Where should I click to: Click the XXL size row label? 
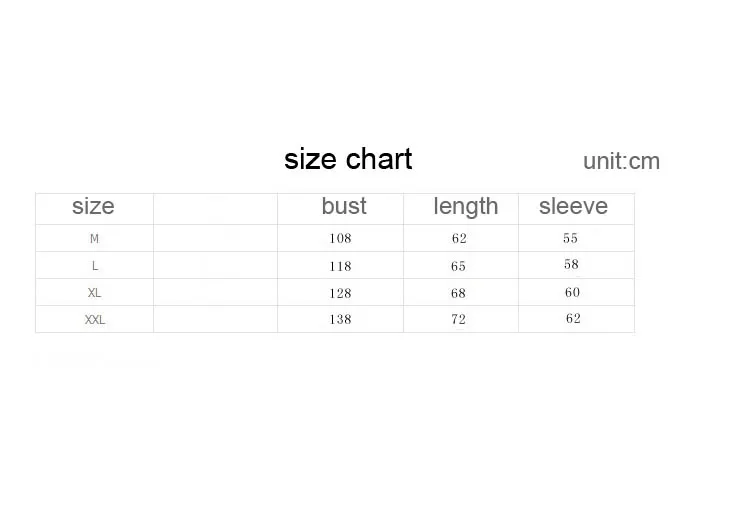tap(95, 319)
